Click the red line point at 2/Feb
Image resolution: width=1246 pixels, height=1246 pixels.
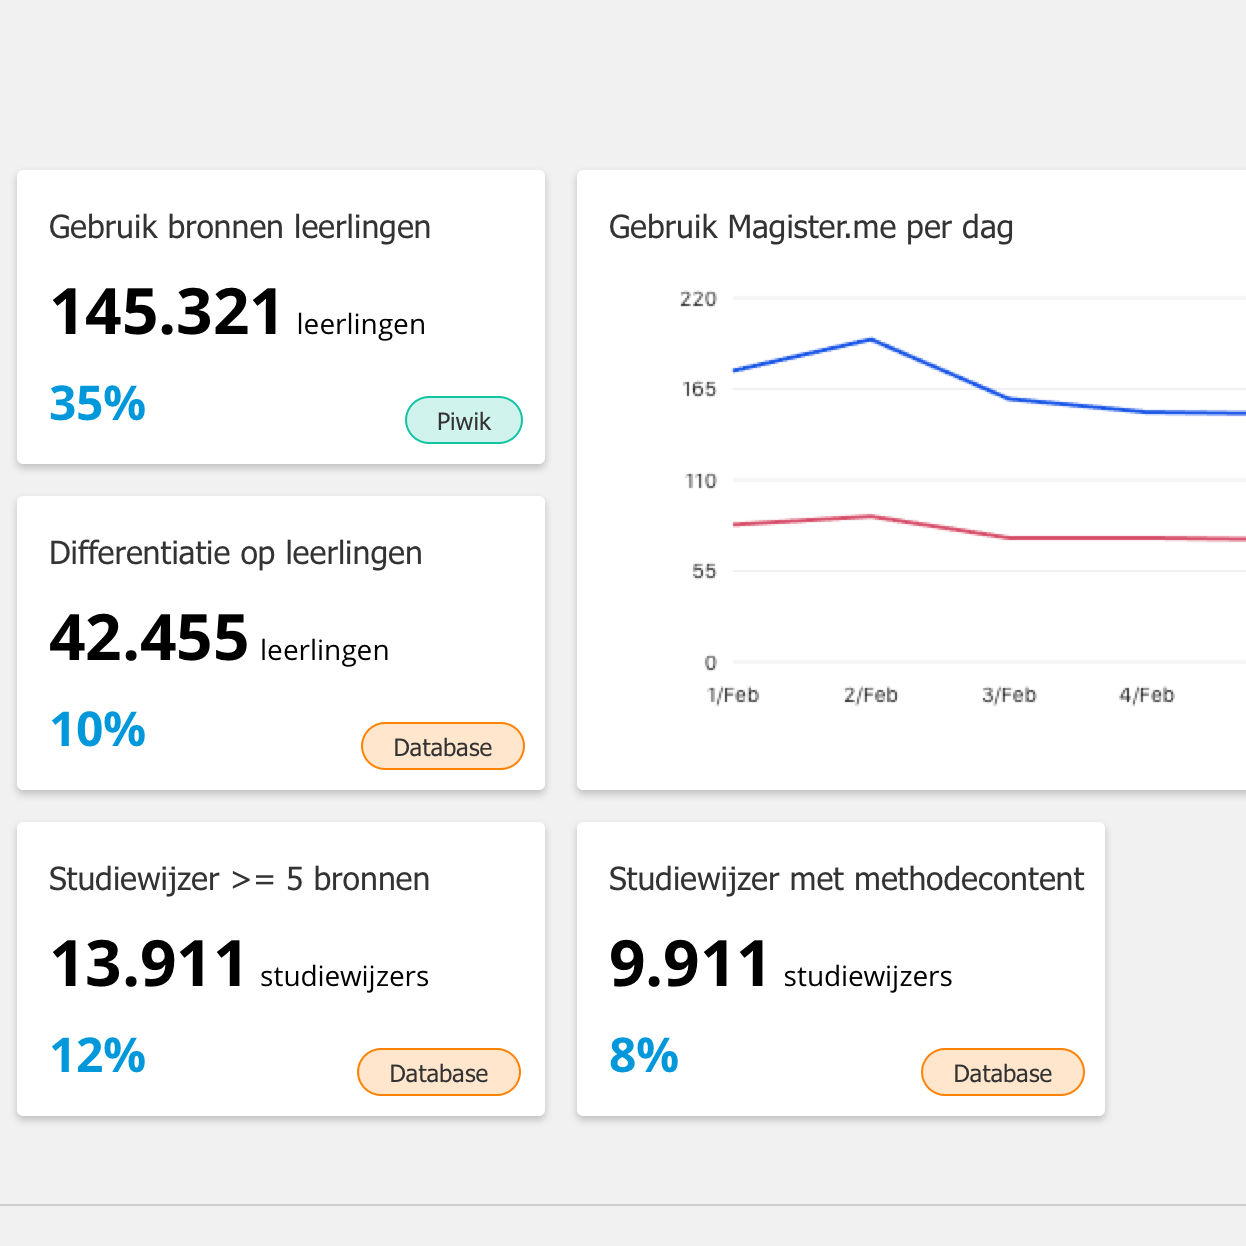coord(872,516)
